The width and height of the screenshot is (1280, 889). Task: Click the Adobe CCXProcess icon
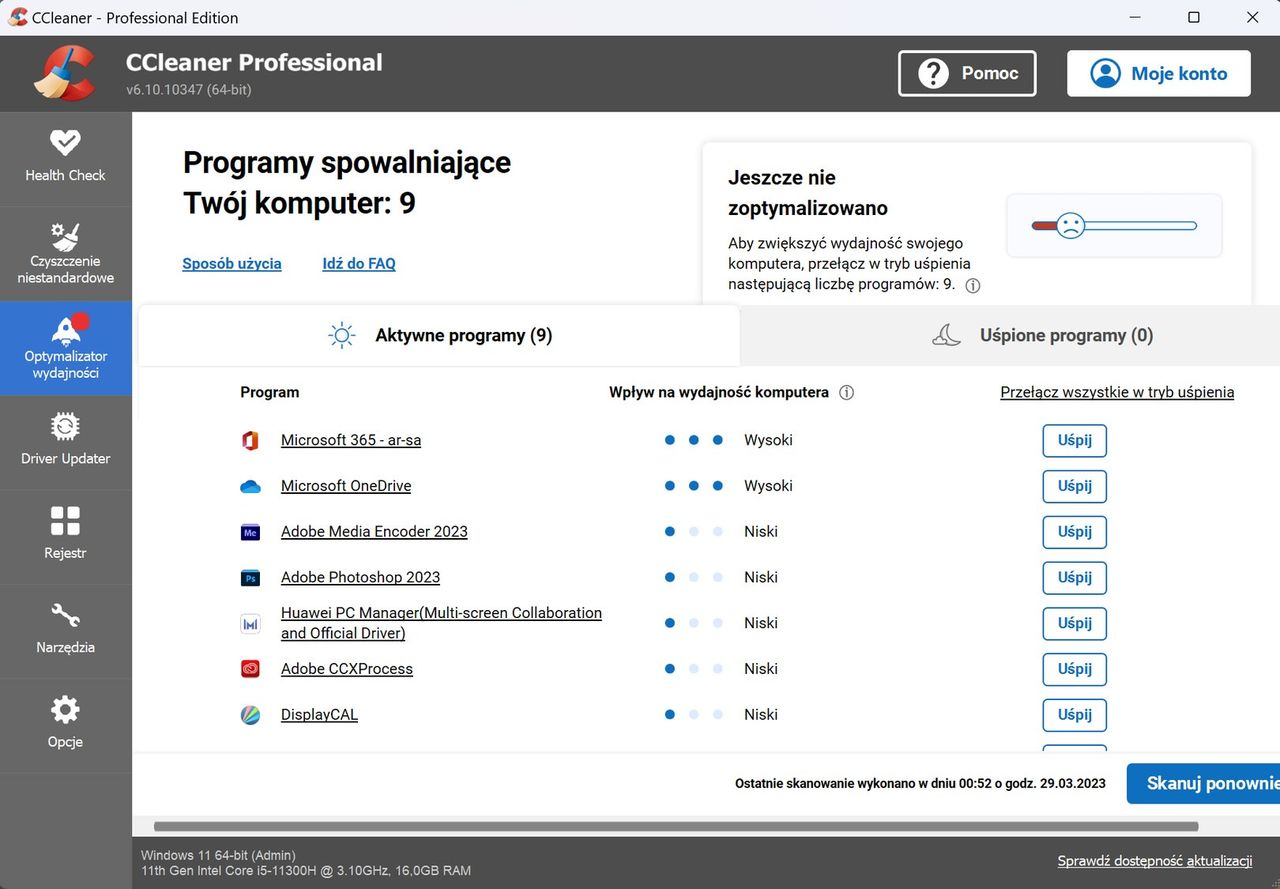click(x=250, y=669)
